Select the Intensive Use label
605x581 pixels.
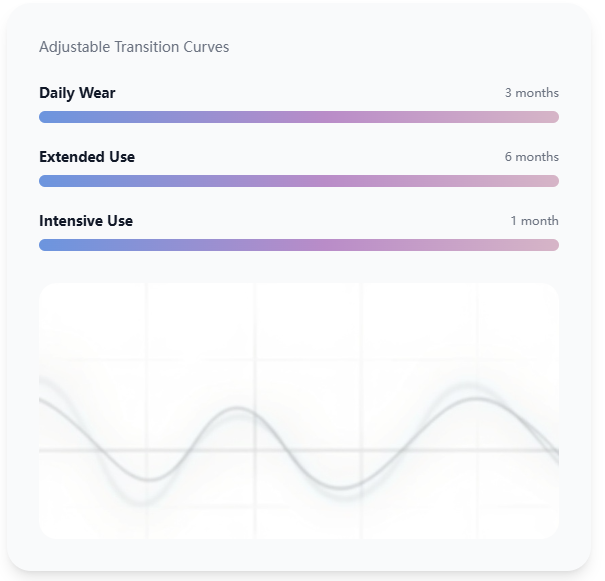click(x=86, y=221)
